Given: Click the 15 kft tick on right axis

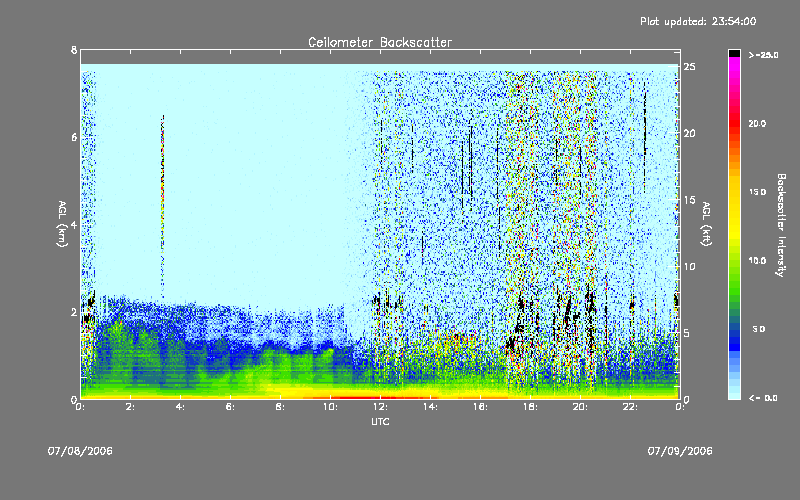Looking at the screenshot, I should point(690,200).
